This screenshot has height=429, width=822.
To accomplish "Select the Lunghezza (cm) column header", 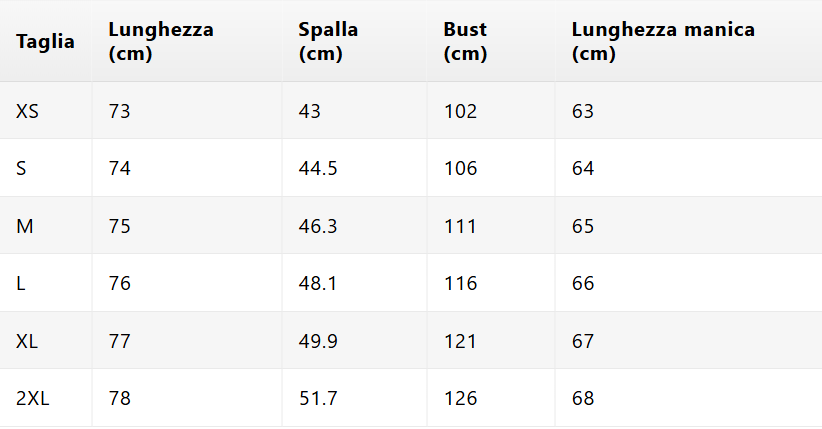I will (x=161, y=41).
